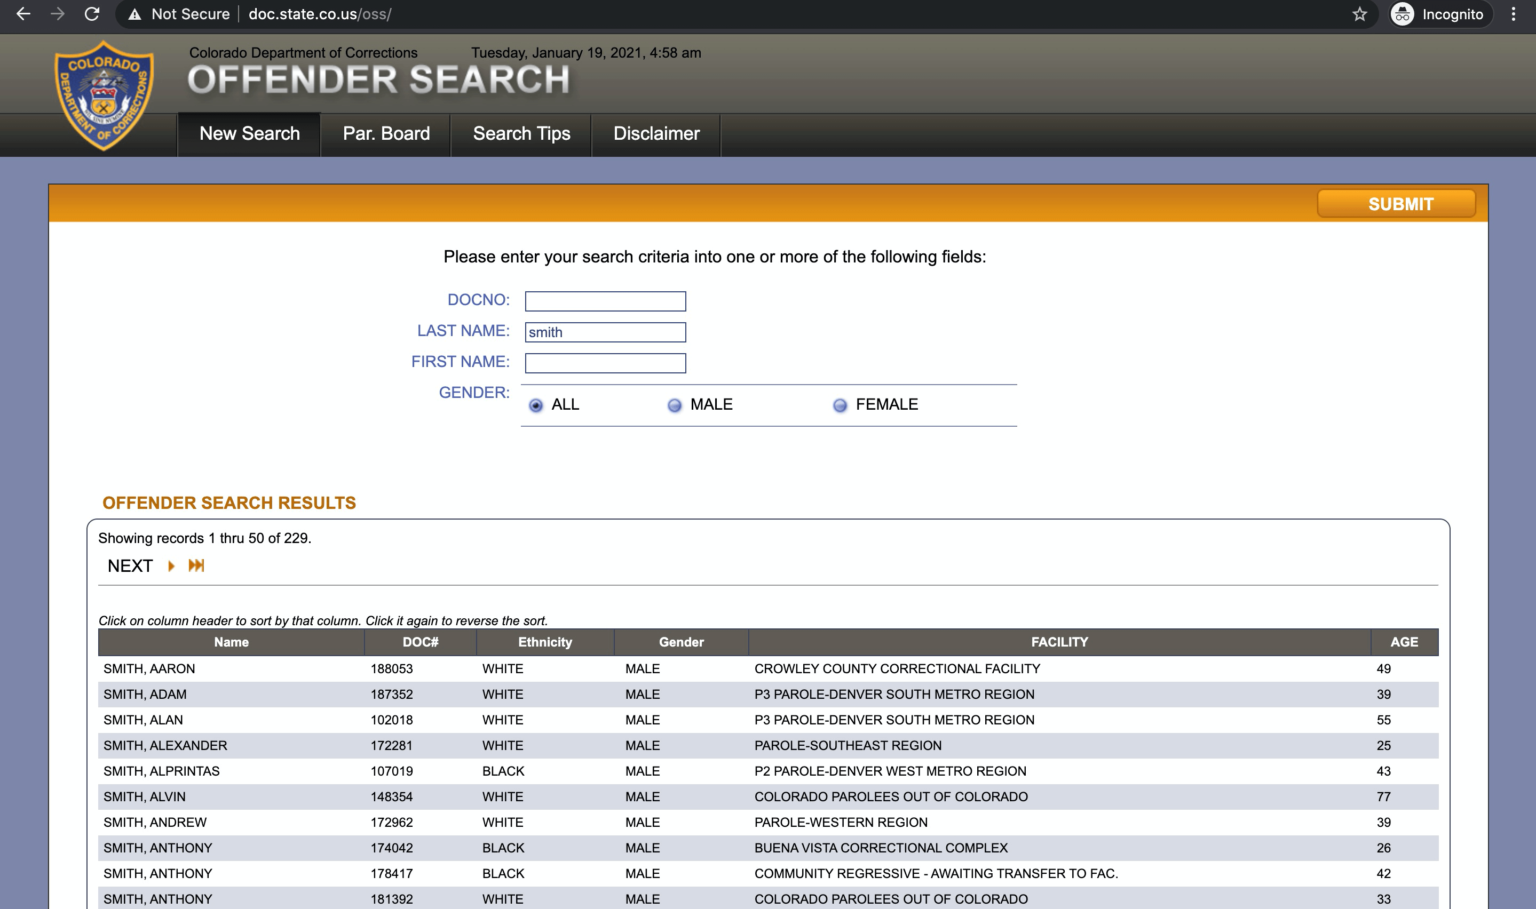The width and height of the screenshot is (1536, 909).
Task: Bookmark this page with star icon
Action: (x=1359, y=14)
